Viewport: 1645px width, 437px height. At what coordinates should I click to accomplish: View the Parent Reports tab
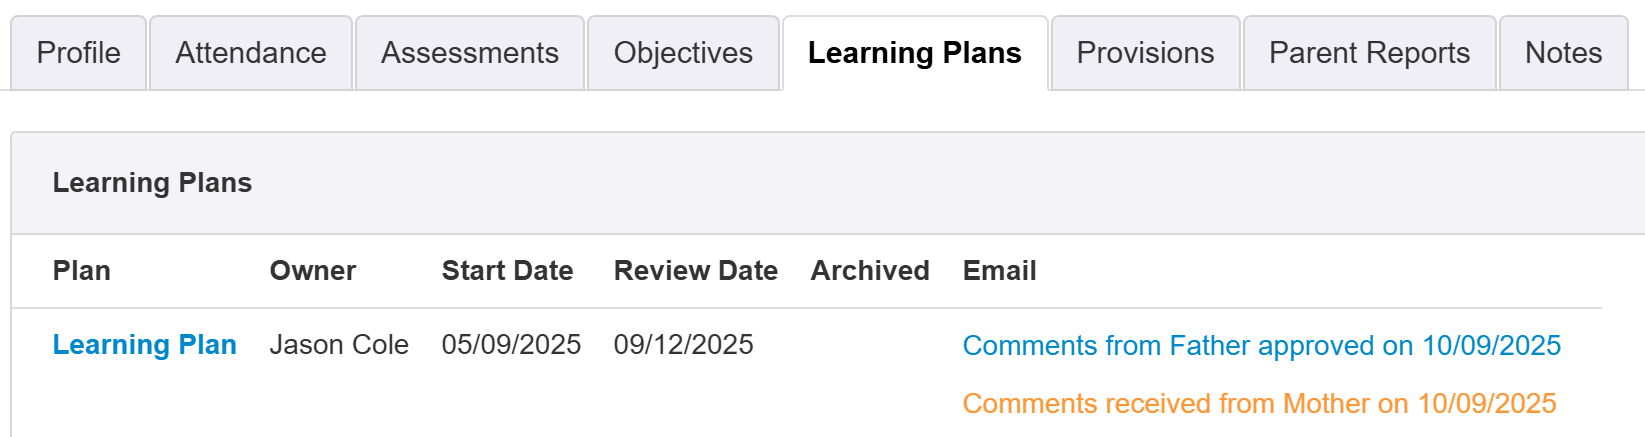tap(1369, 53)
